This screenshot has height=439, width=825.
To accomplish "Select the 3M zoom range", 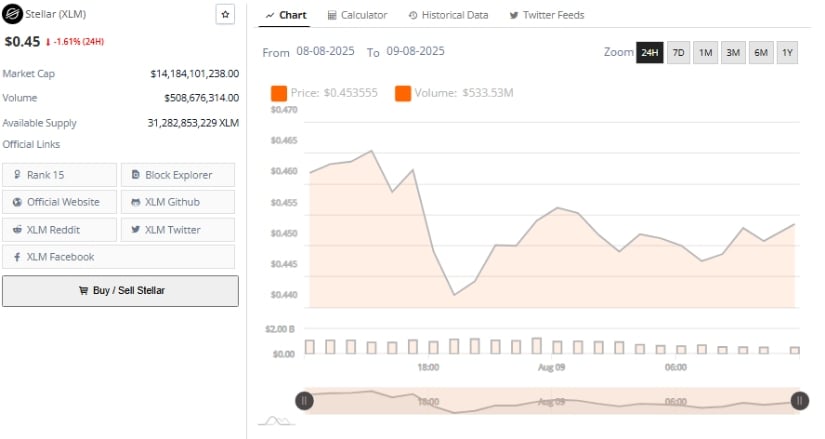I will pos(733,53).
